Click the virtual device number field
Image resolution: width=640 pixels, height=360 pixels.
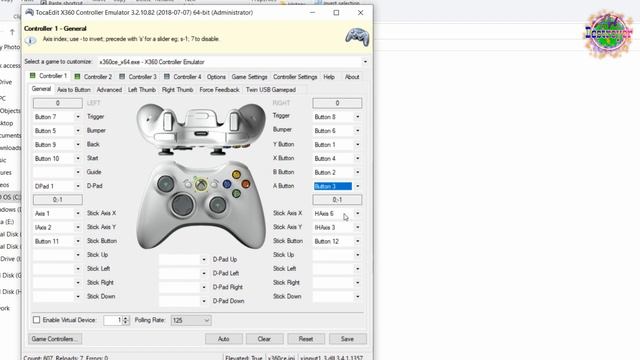pyautogui.click(x=113, y=320)
